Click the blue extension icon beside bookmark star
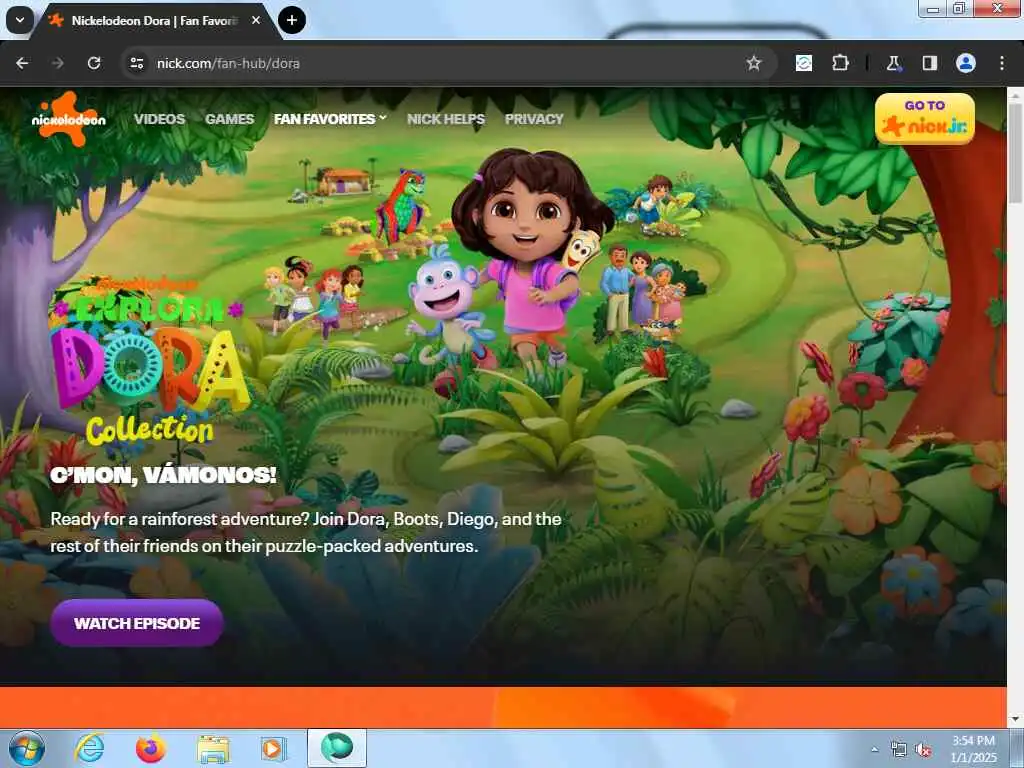This screenshot has width=1024, height=768. pos(804,63)
